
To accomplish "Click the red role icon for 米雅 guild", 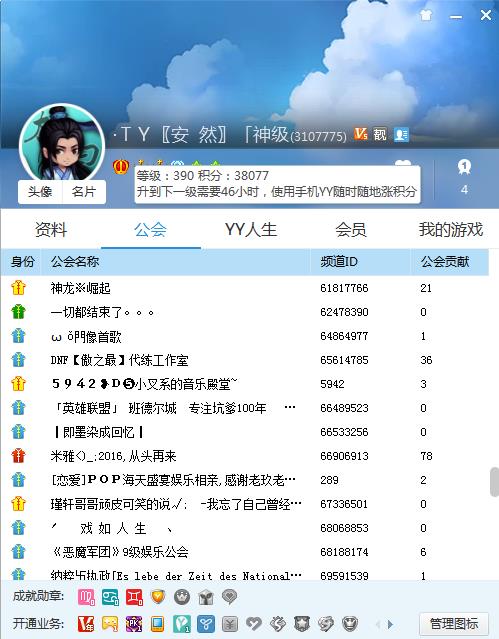I will pos(18,456).
